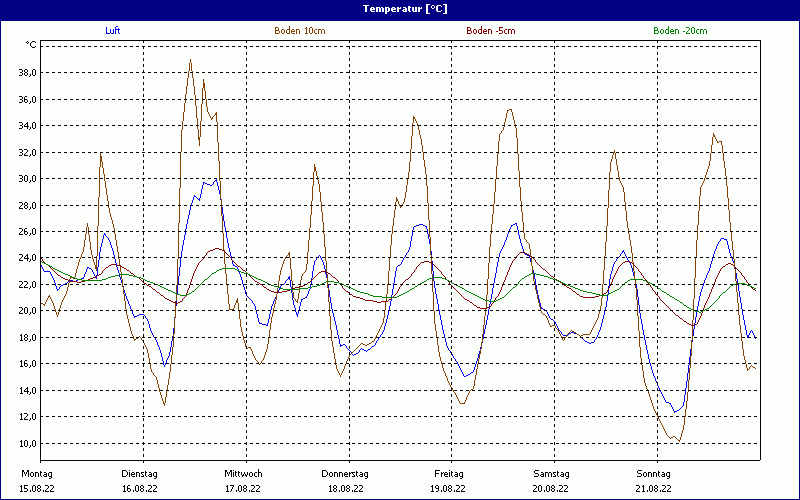Click the Boden -5cm legend entry
Viewport: 800px width, 500px height.
(490, 31)
